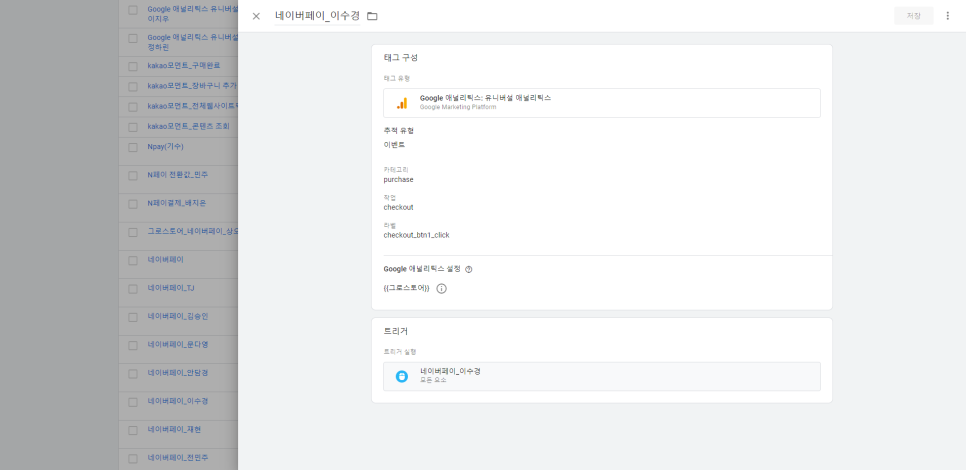This screenshot has width=966, height=470.
Task: Check the box for kakao모먼트_장바구니 추가
Action: (132, 86)
